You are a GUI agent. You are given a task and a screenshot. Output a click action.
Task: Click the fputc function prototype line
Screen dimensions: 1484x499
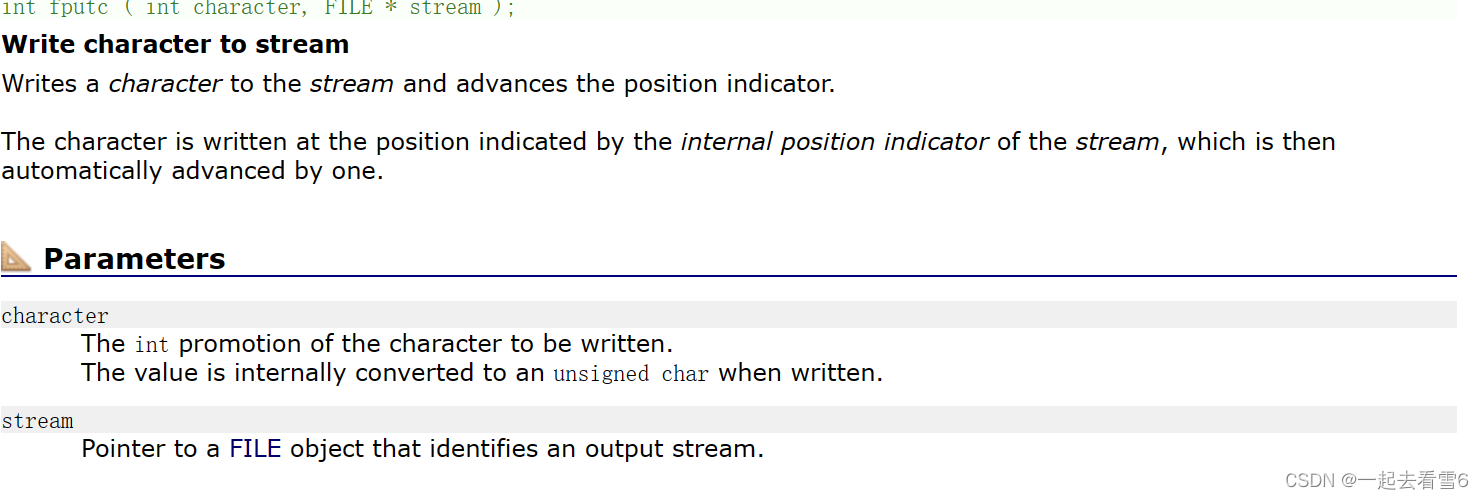[x=258, y=8]
